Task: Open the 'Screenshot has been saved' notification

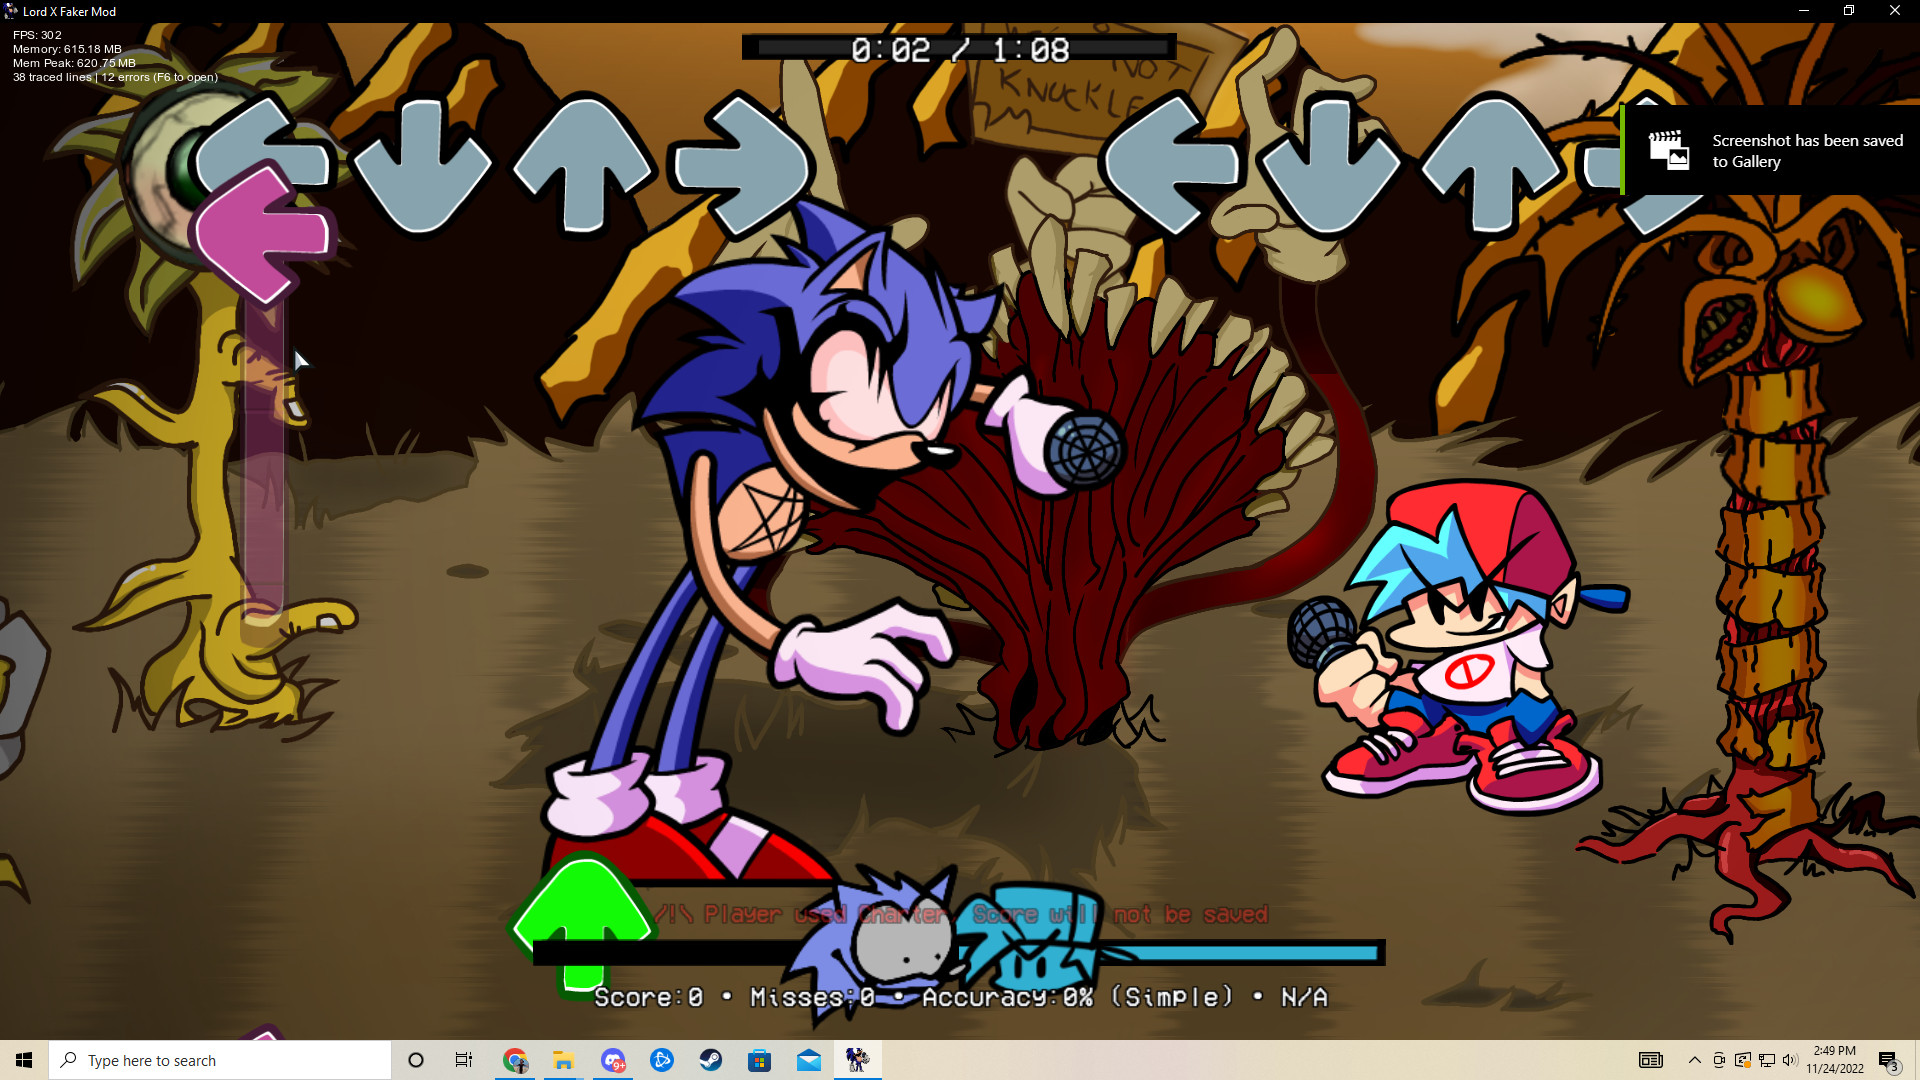Action: (1770, 151)
